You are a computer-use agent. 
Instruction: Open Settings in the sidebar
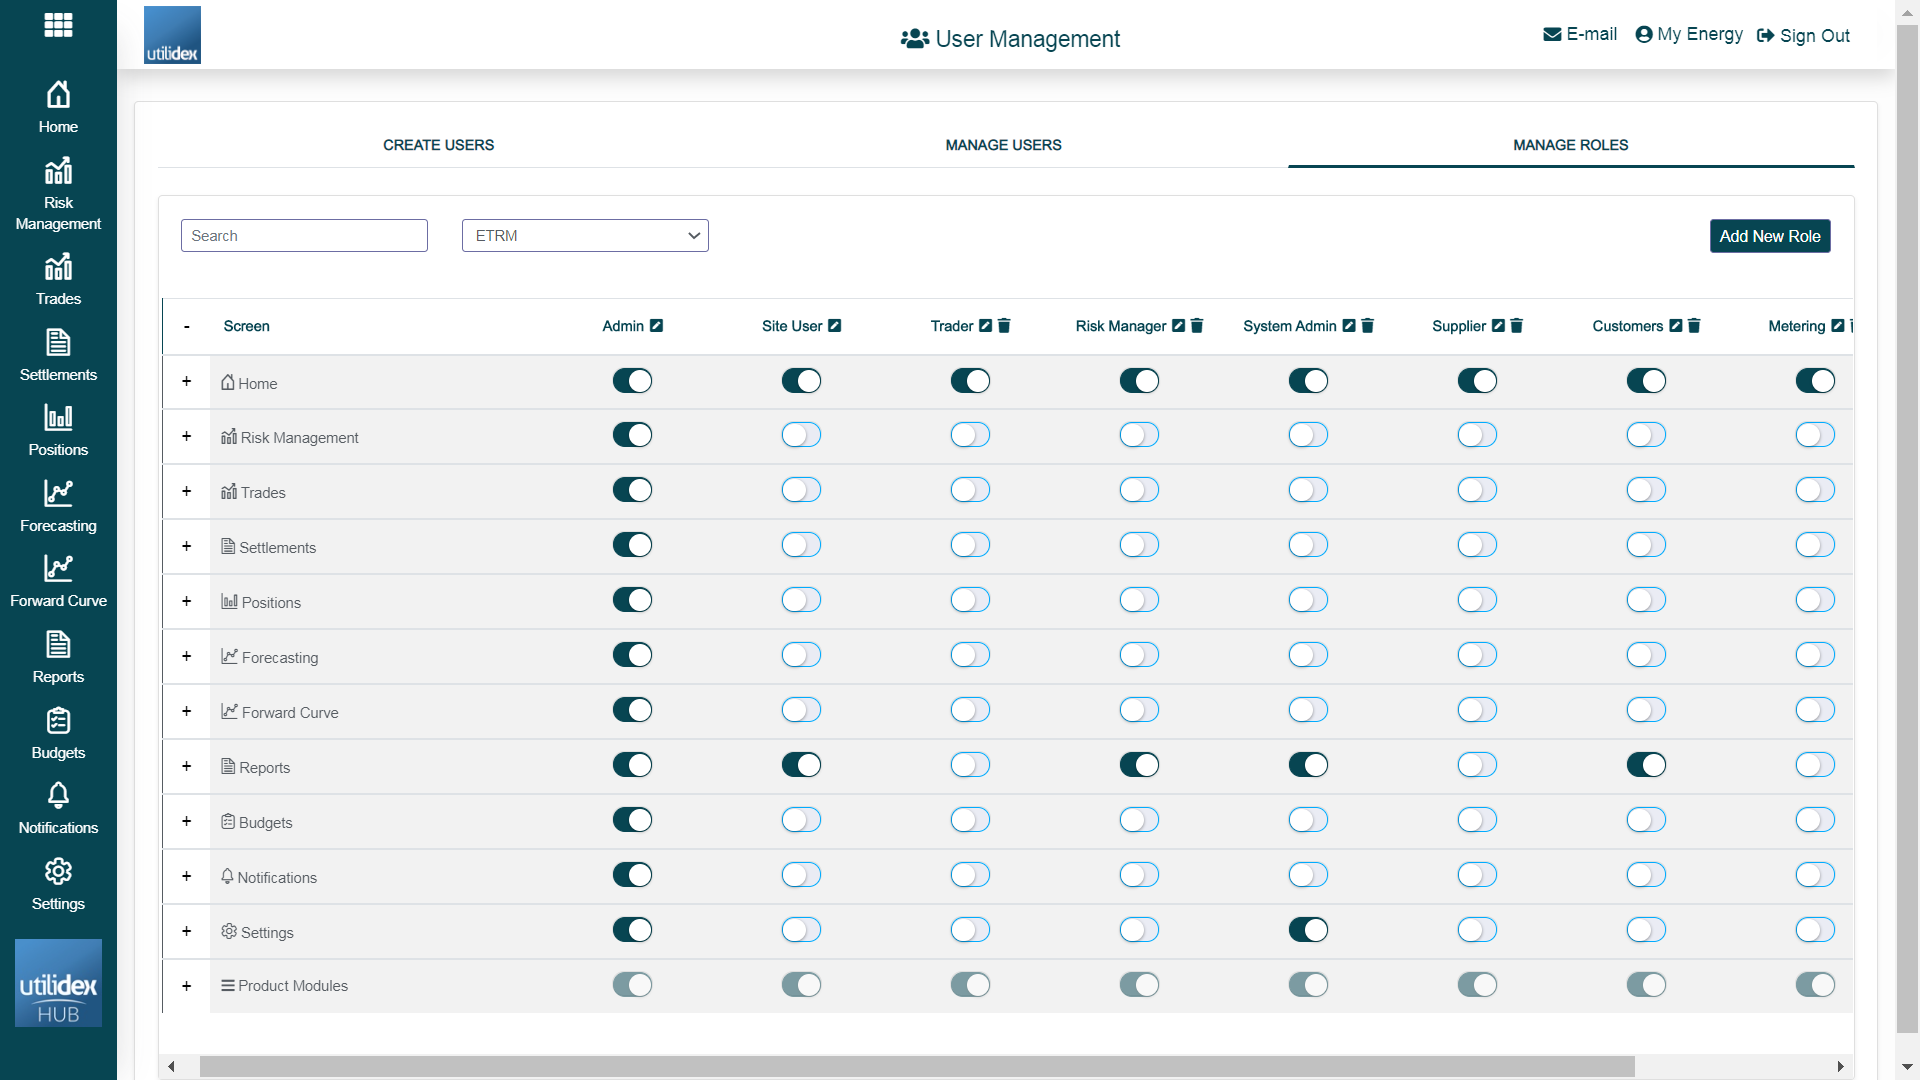(x=58, y=884)
